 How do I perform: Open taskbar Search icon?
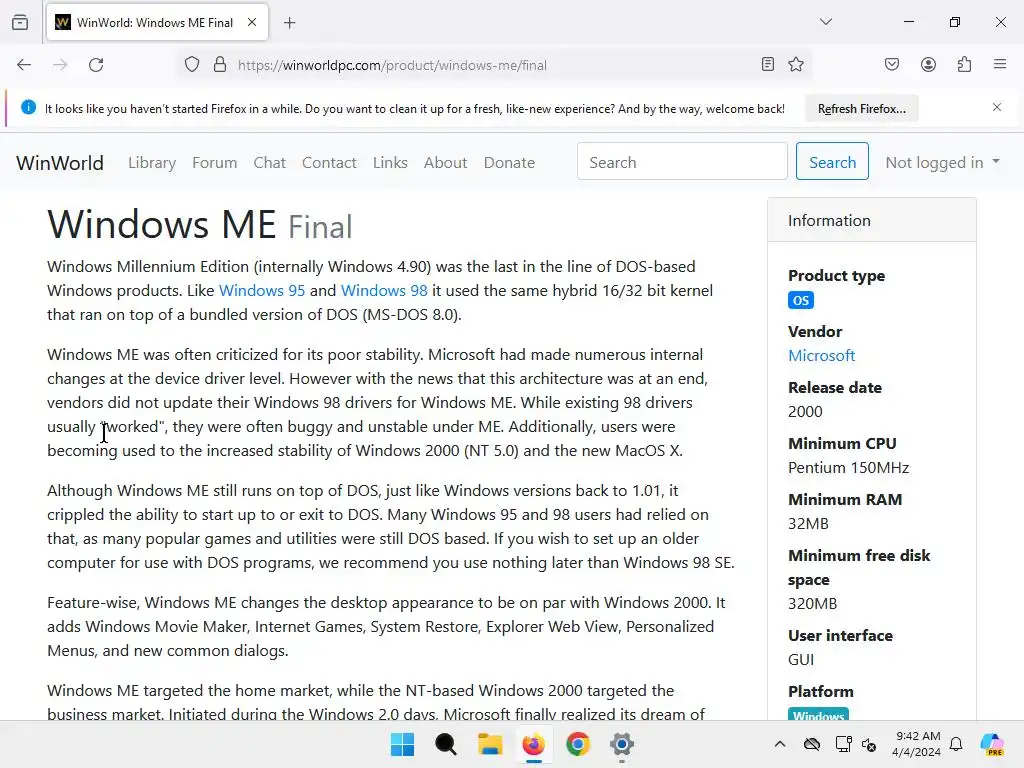[446, 744]
